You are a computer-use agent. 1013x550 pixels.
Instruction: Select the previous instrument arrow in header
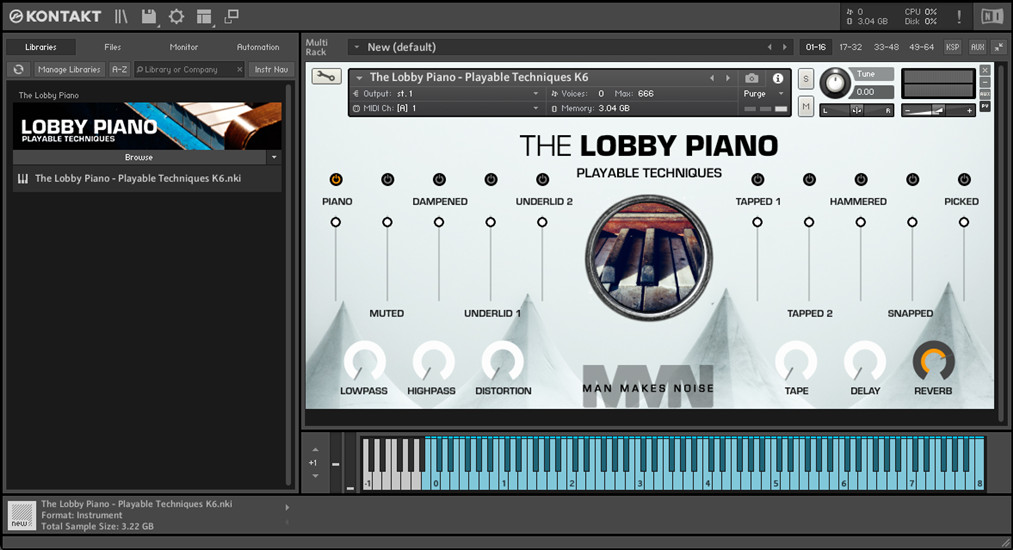pos(712,78)
